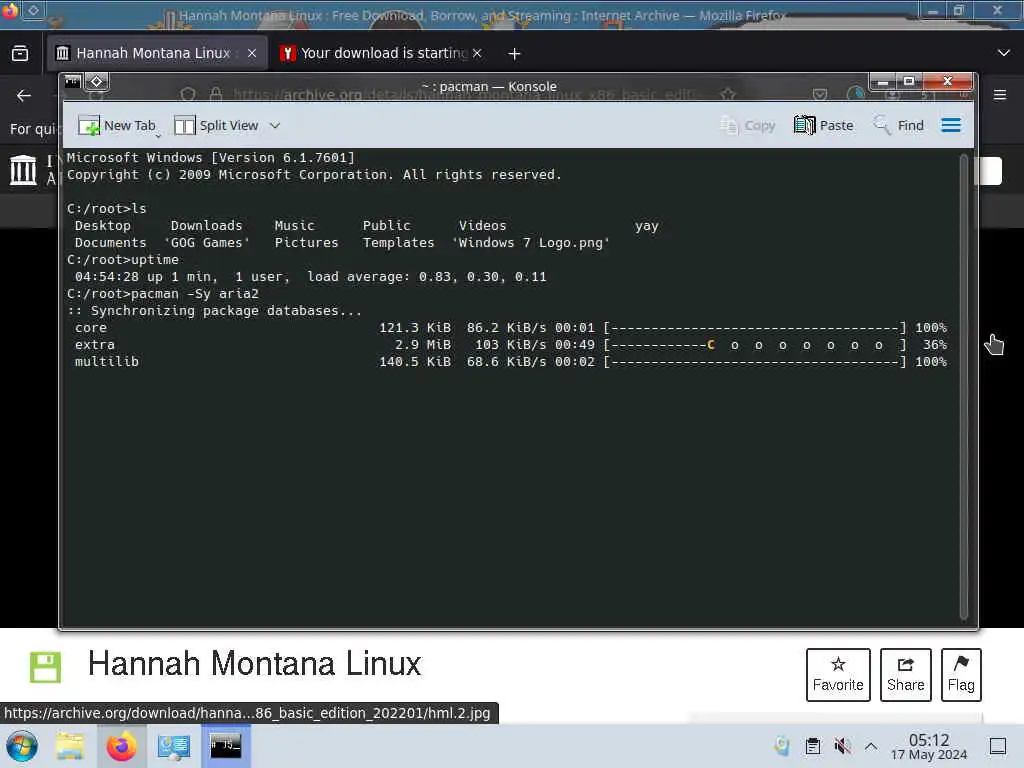
Task: Click the uptime output line
Action: click(x=310, y=277)
